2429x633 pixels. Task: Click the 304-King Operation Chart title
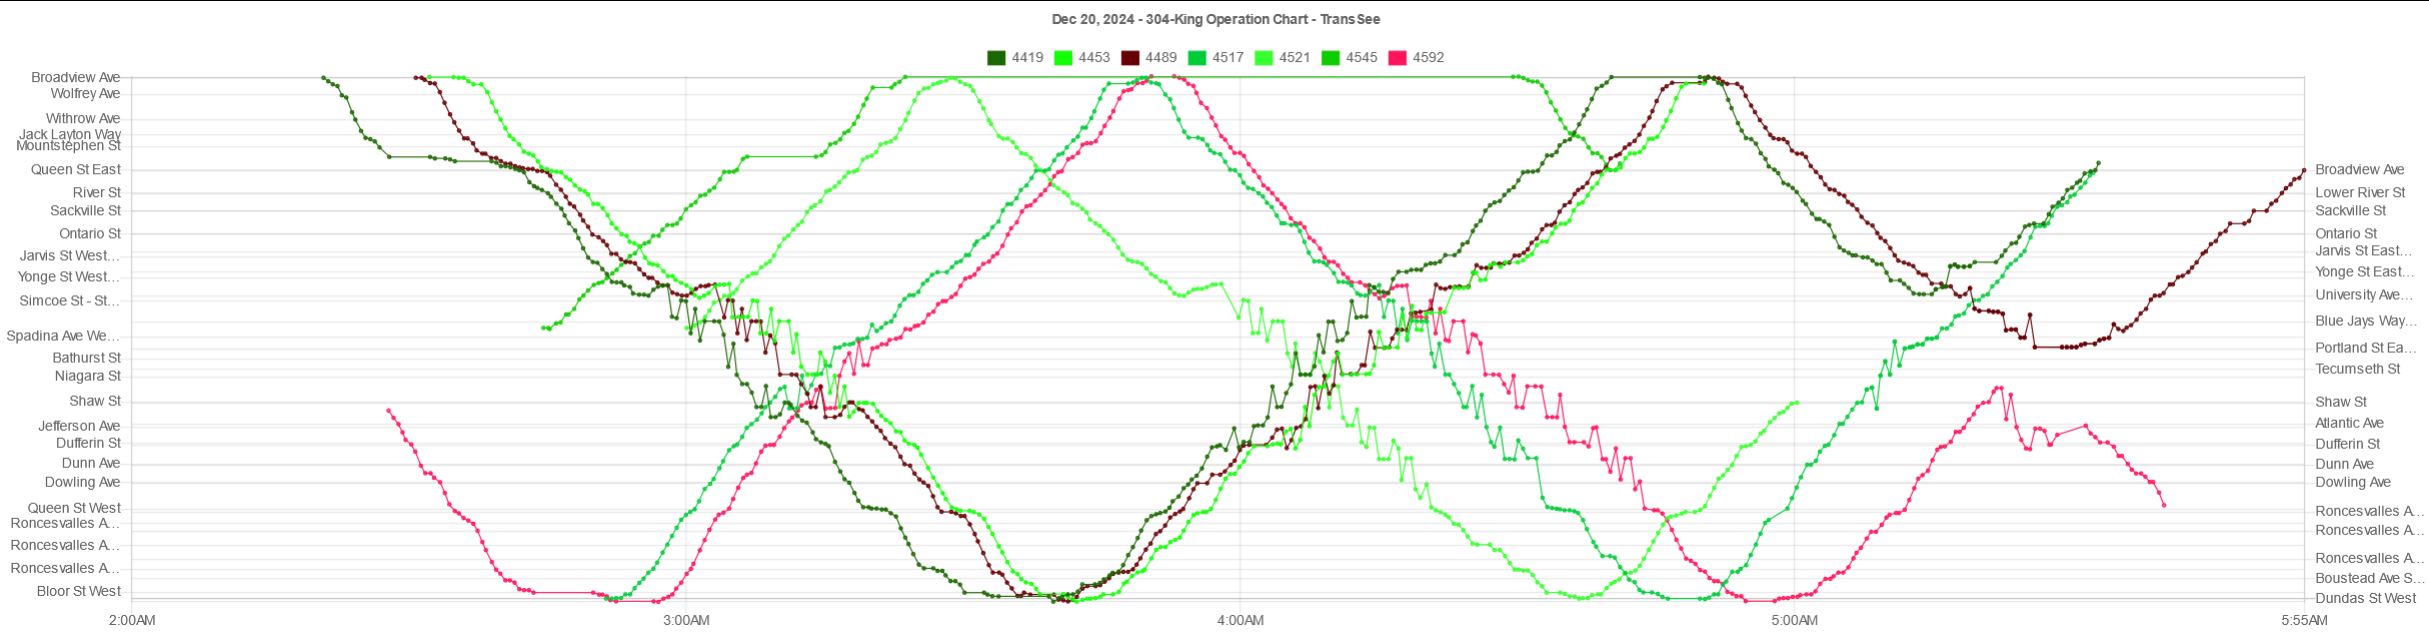click(x=1215, y=19)
